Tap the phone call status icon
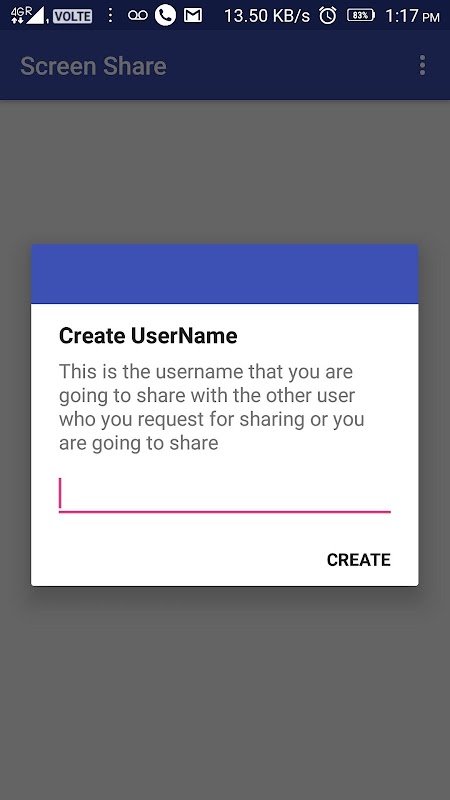450x800 pixels. tap(165, 15)
